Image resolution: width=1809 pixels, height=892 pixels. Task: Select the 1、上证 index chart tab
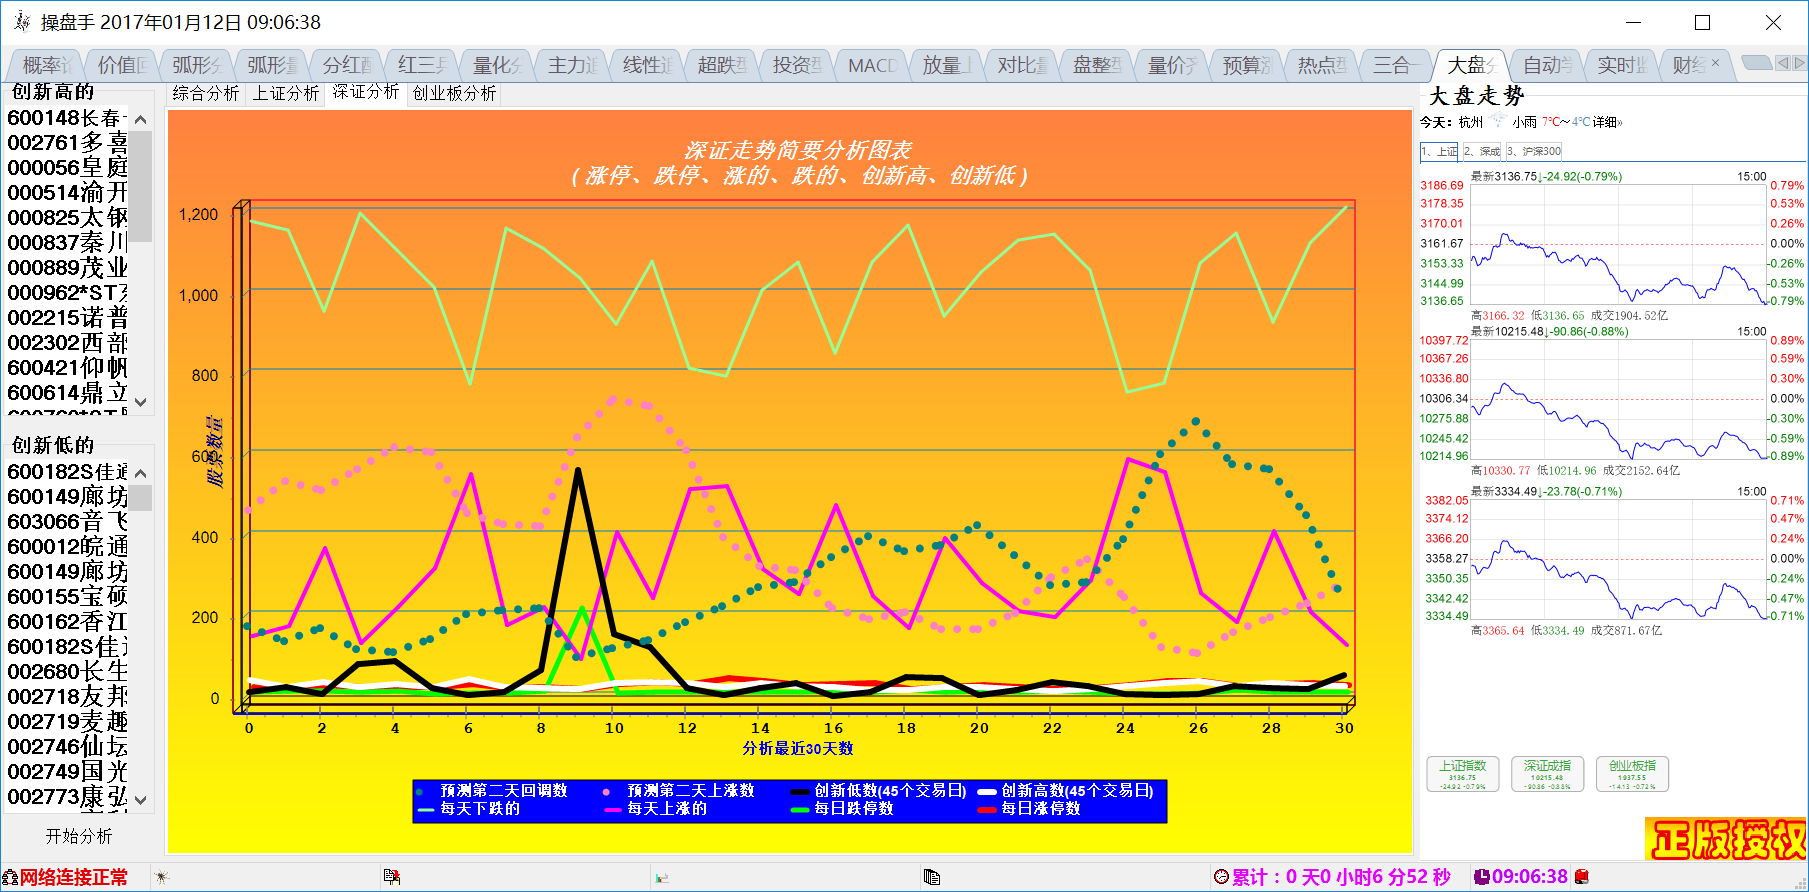click(1440, 151)
